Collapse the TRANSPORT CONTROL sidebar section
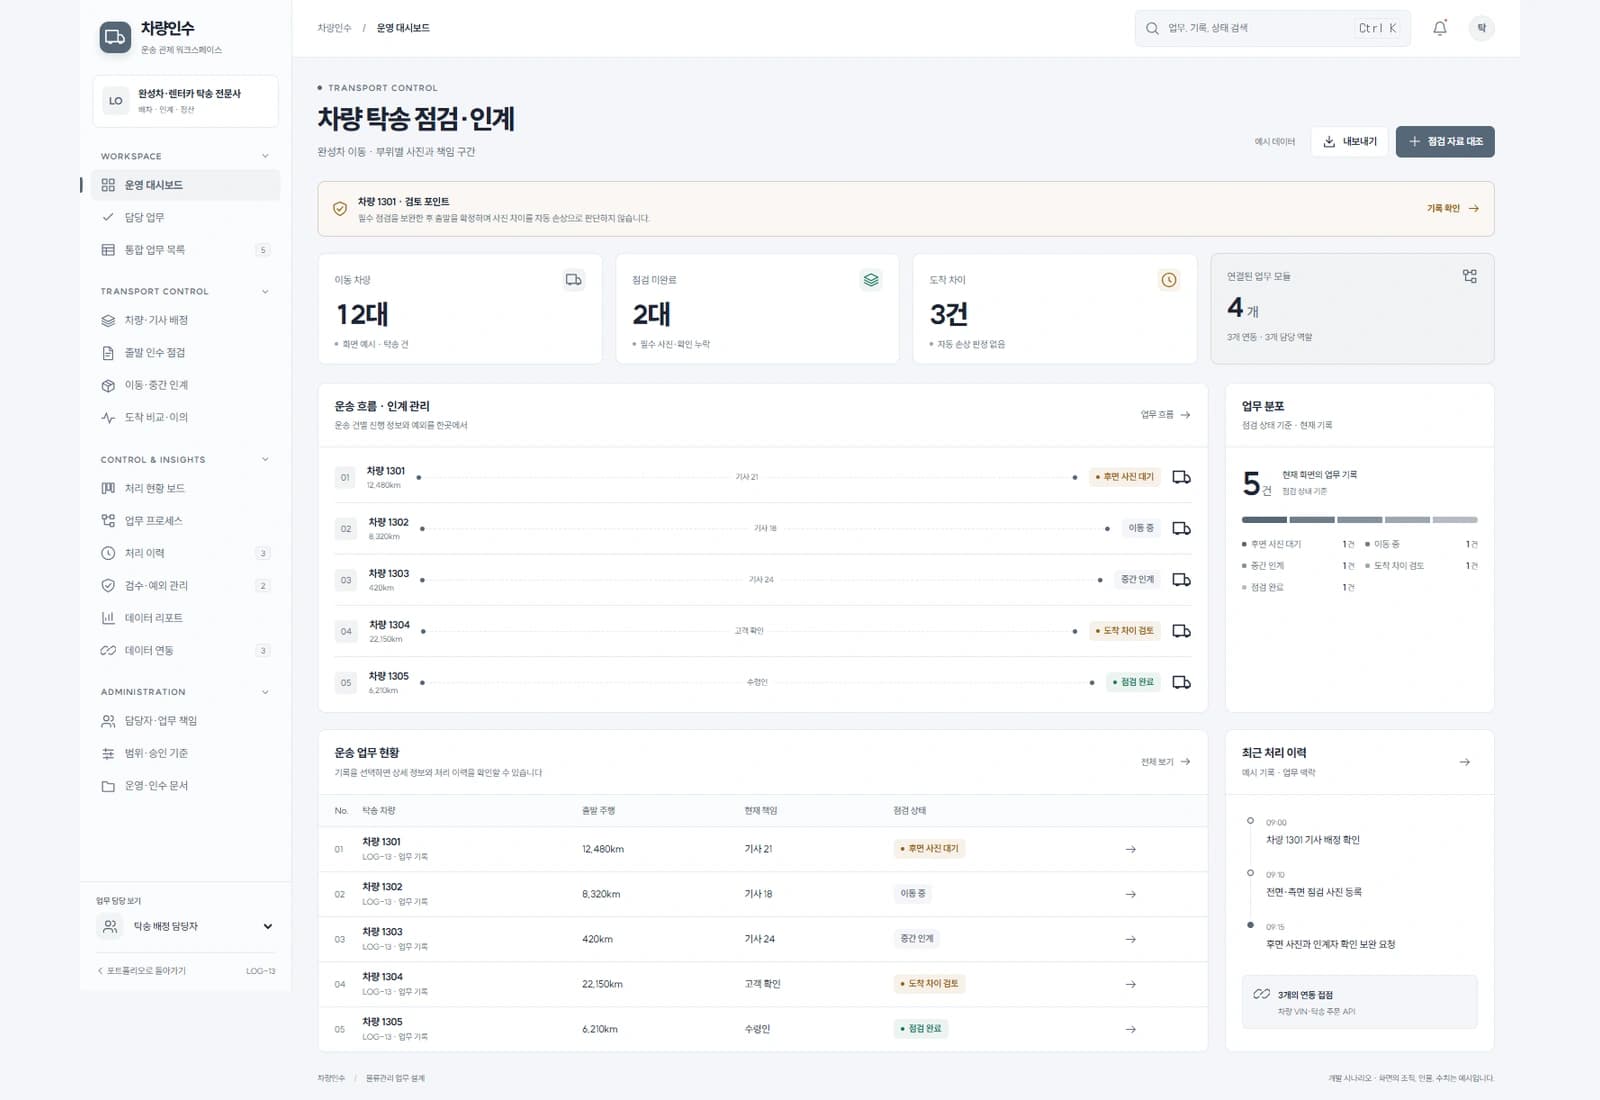This screenshot has height=1100, width=1600. point(265,292)
